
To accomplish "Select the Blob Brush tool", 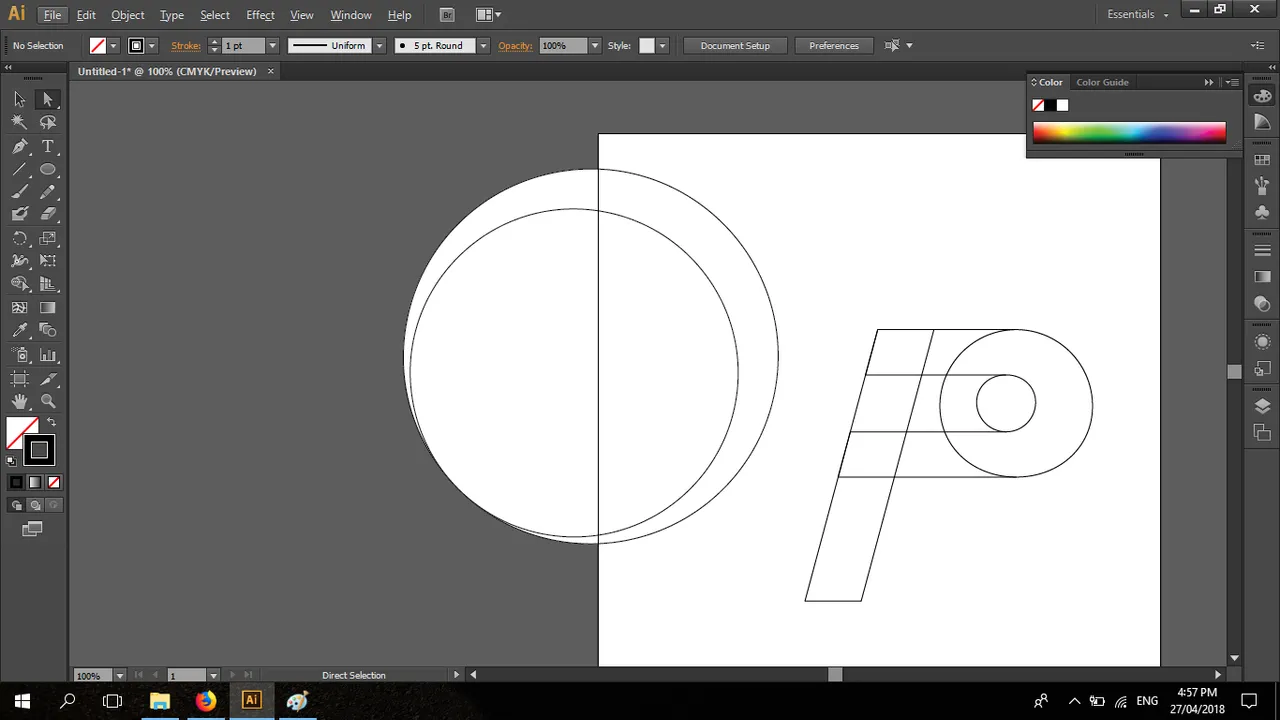I will pos(19,214).
